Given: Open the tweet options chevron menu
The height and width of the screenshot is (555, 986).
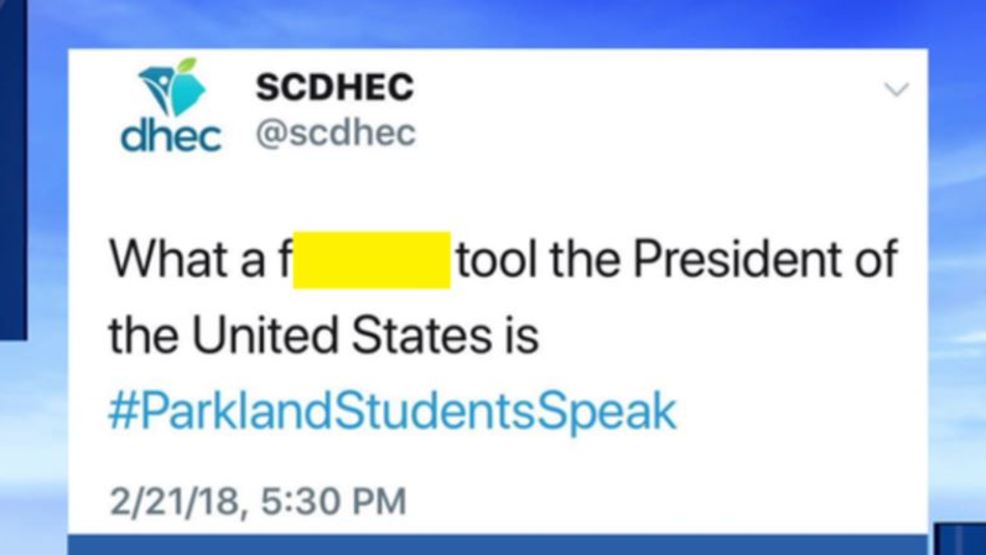Looking at the screenshot, I should 897,90.
